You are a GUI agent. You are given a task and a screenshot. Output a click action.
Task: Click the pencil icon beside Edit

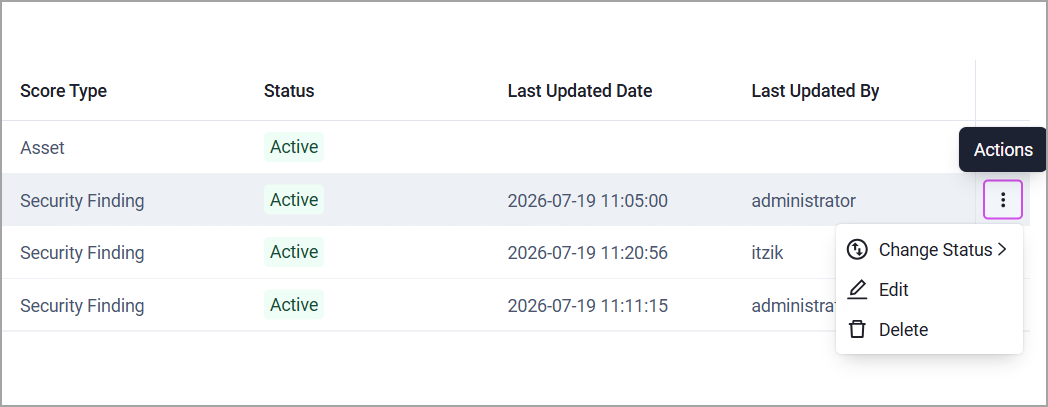pos(857,289)
